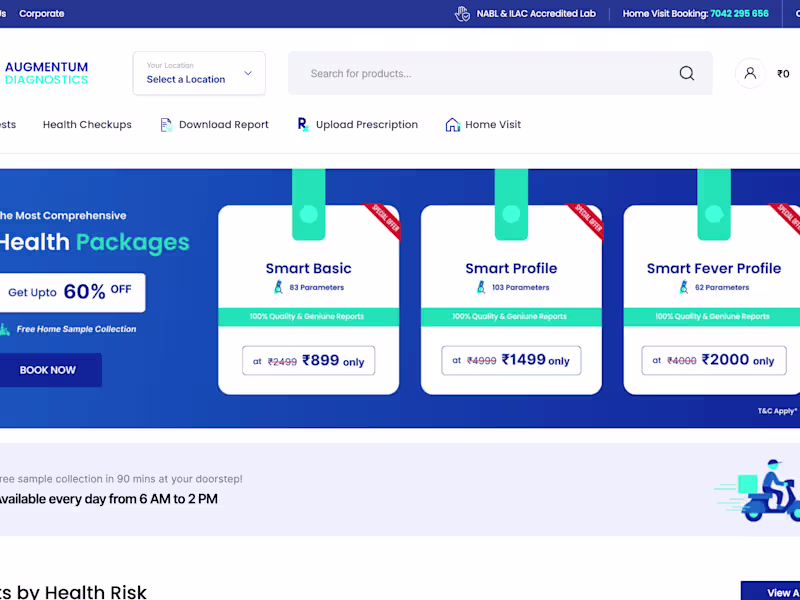
Task: Call home visit number 7042 295 656
Action: click(x=739, y=14)
